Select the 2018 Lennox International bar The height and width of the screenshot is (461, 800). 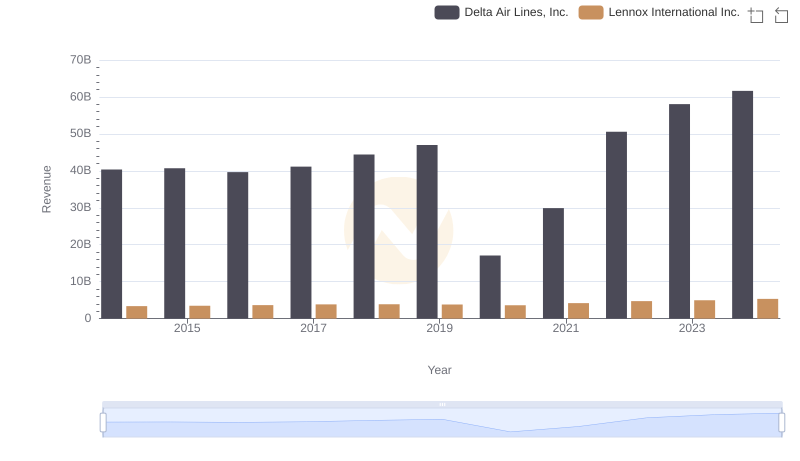pyautogui.click(x=389, y=312)
